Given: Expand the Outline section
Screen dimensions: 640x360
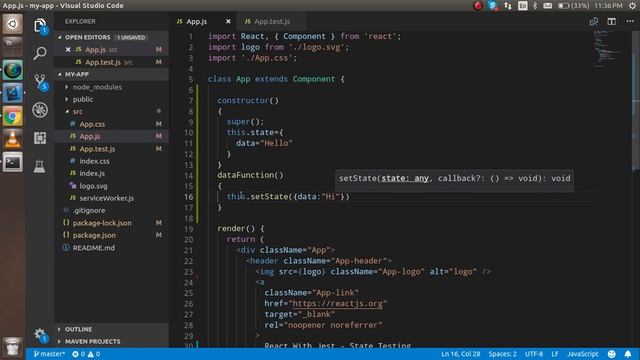Looking at the screenshot, I should tap(111, 329).
